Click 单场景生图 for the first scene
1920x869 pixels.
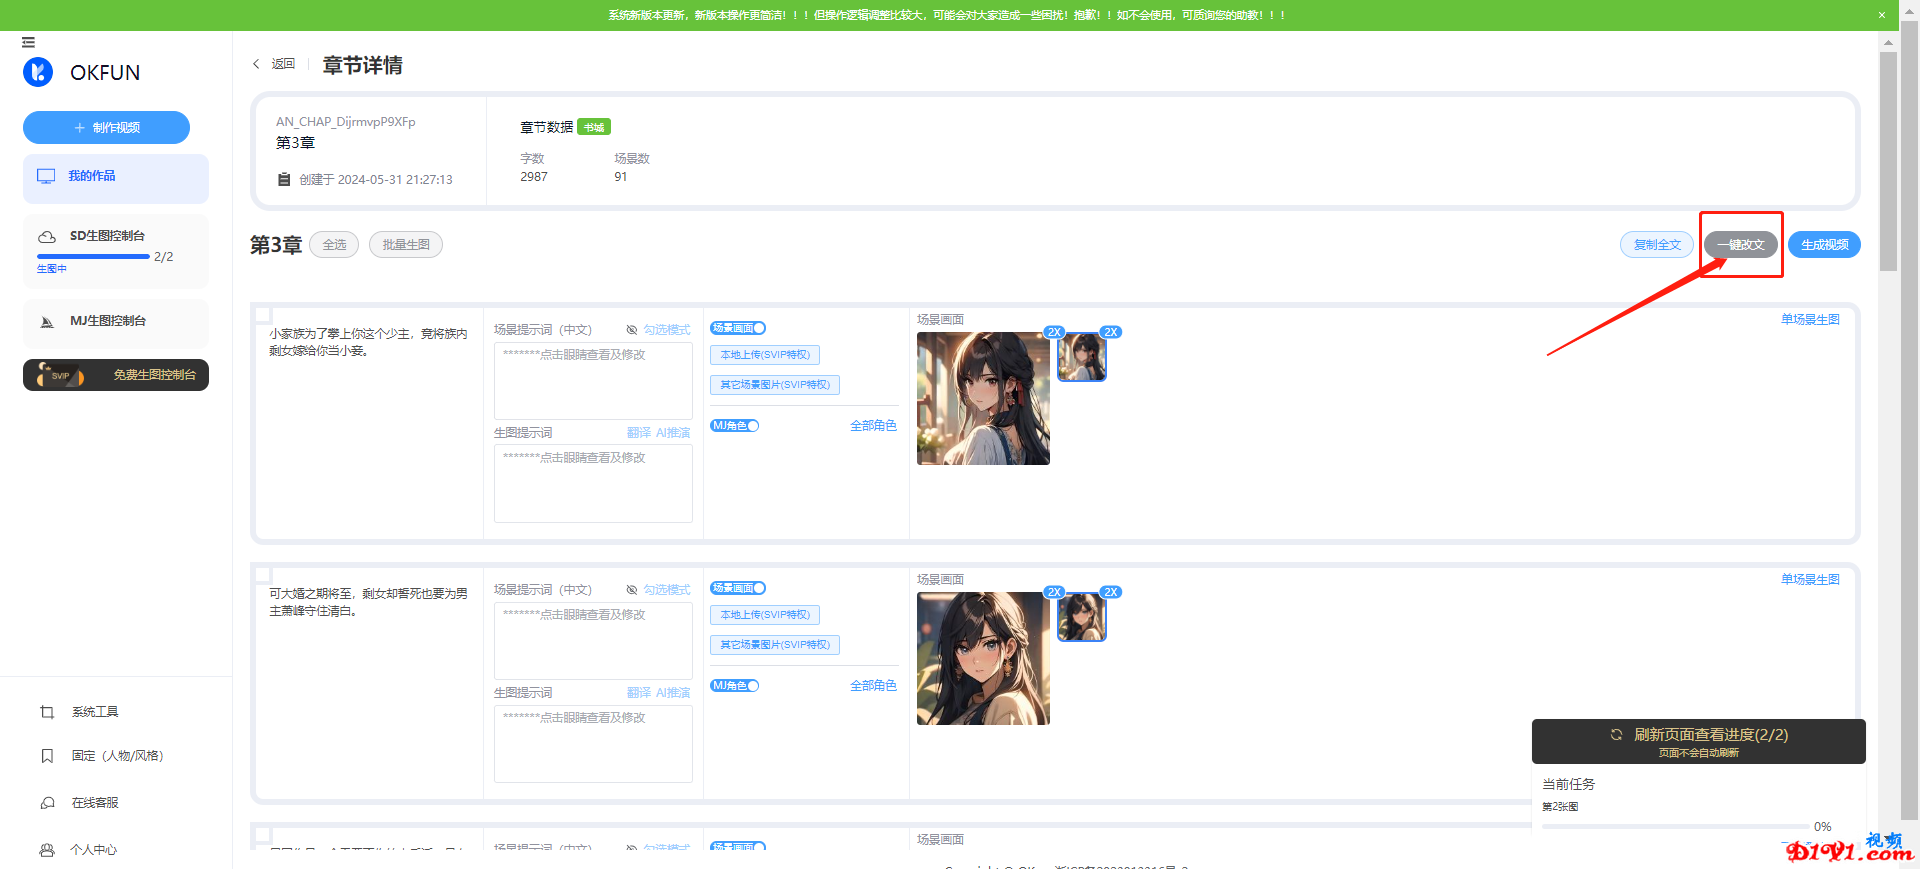[1810, 320]
